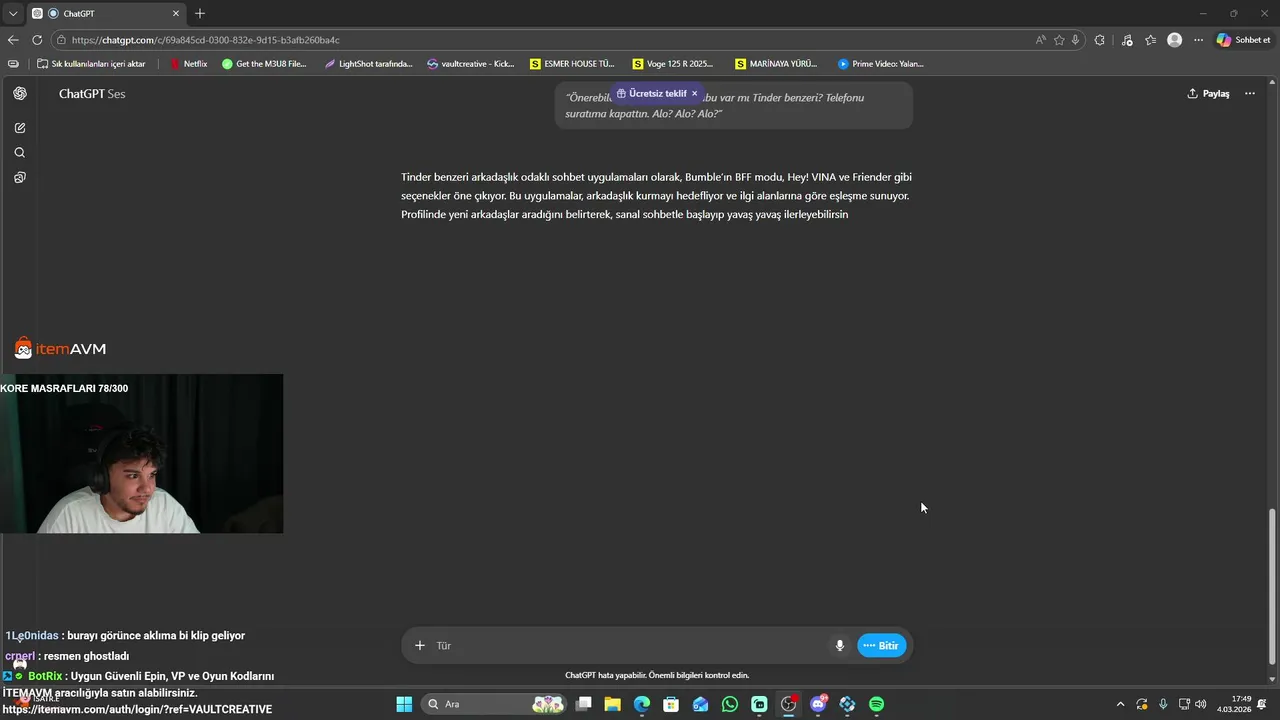Click the message text field 'Tür'

tap(630, 646)
